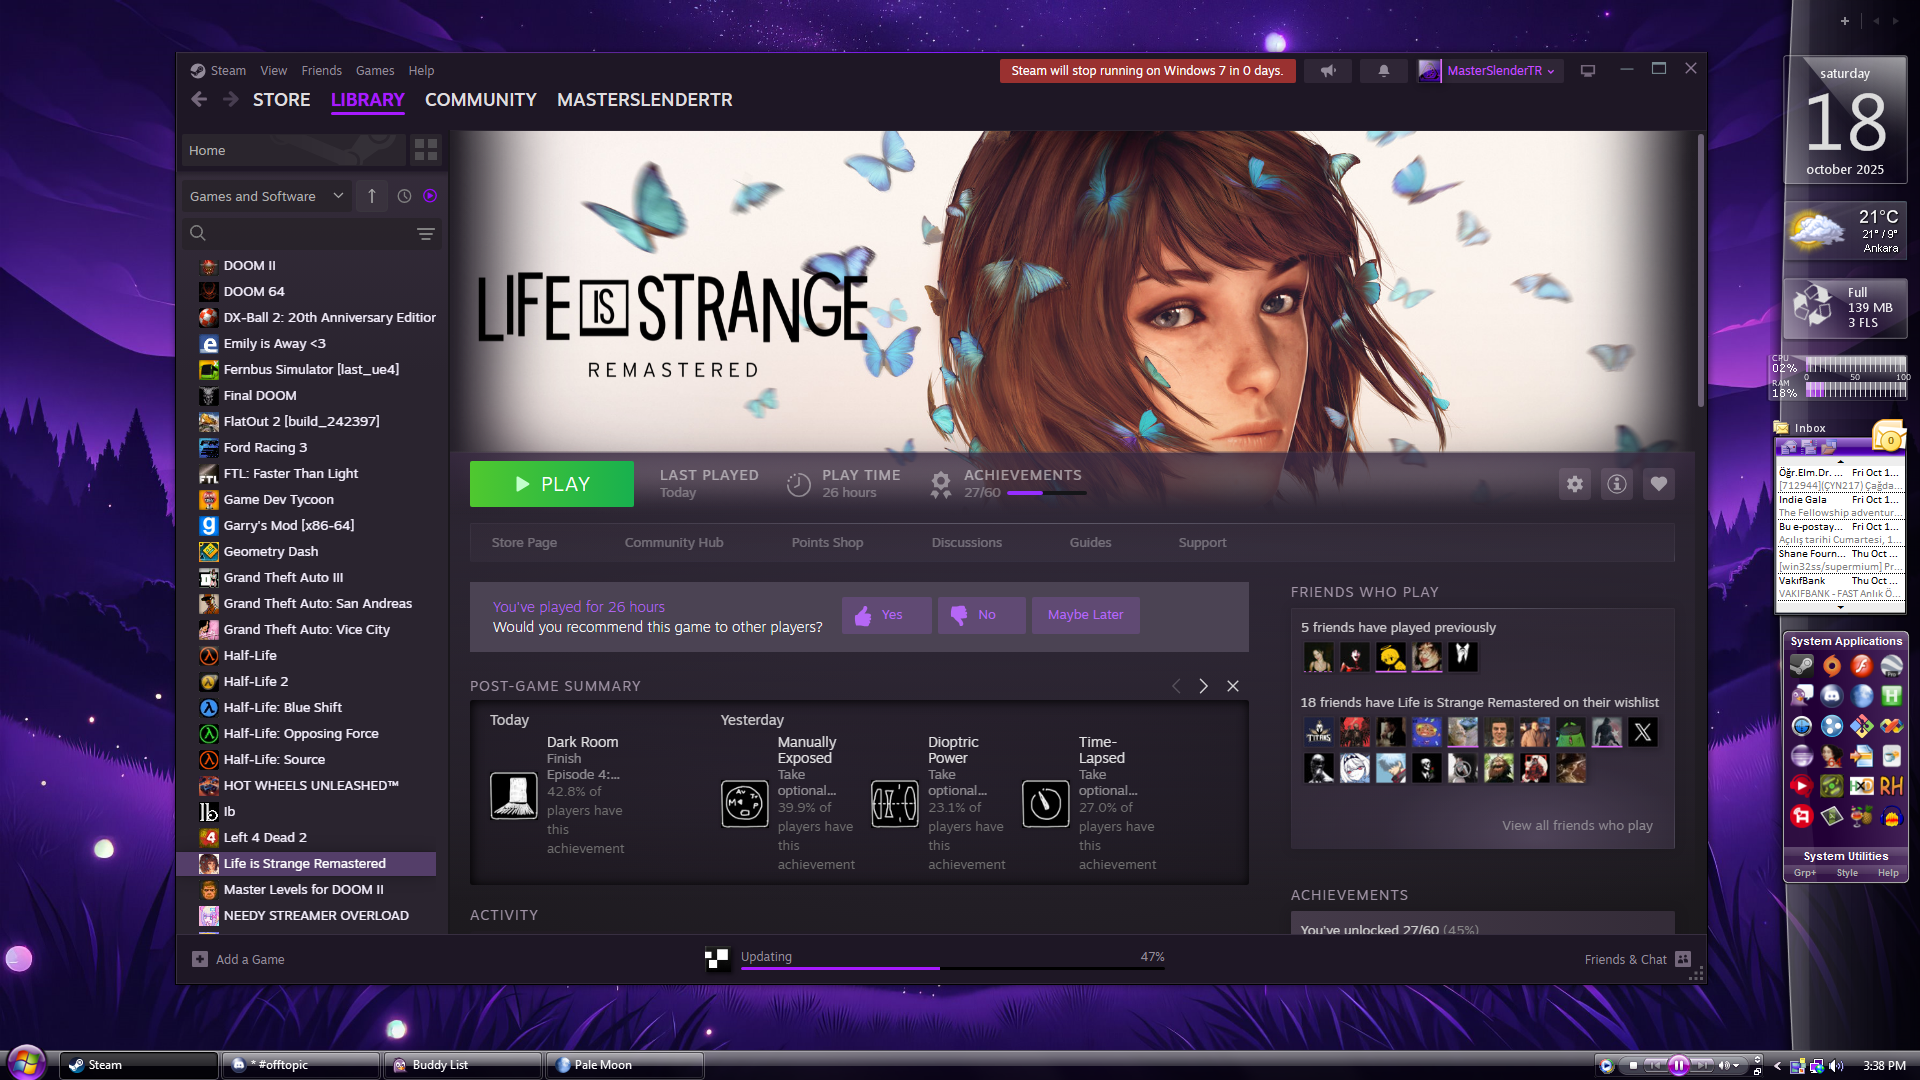Image resolution: width=1920 pixels, height=1080 pixels.
Task: Show next post-game summary
Action: pyautogui.click(x=1204, y=686)
